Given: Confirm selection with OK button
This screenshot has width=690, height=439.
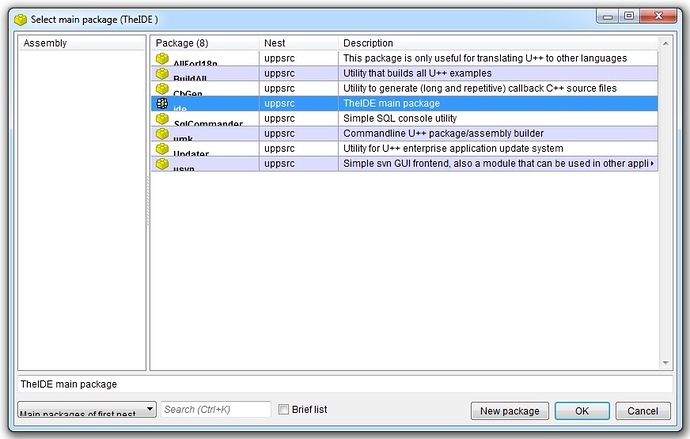Looking at the screenshot, I should 582,411.
